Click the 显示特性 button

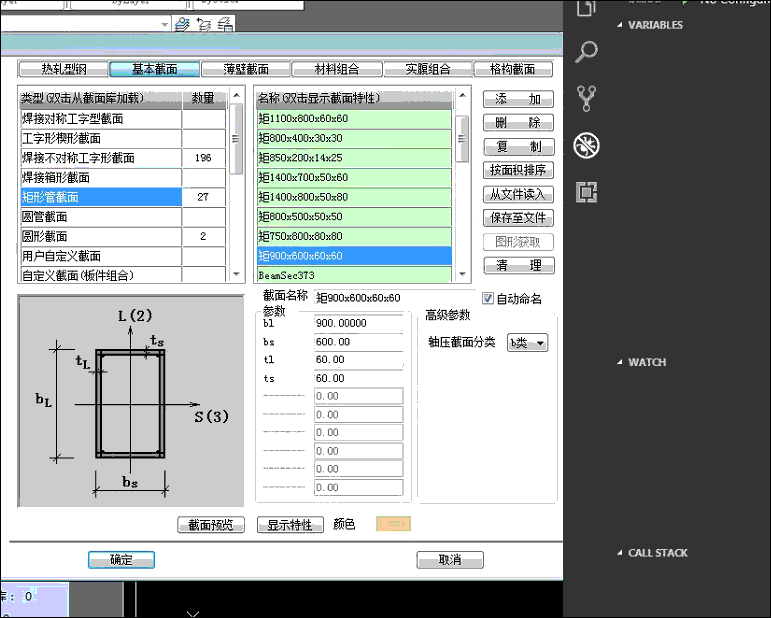click(x=290, y=525)
